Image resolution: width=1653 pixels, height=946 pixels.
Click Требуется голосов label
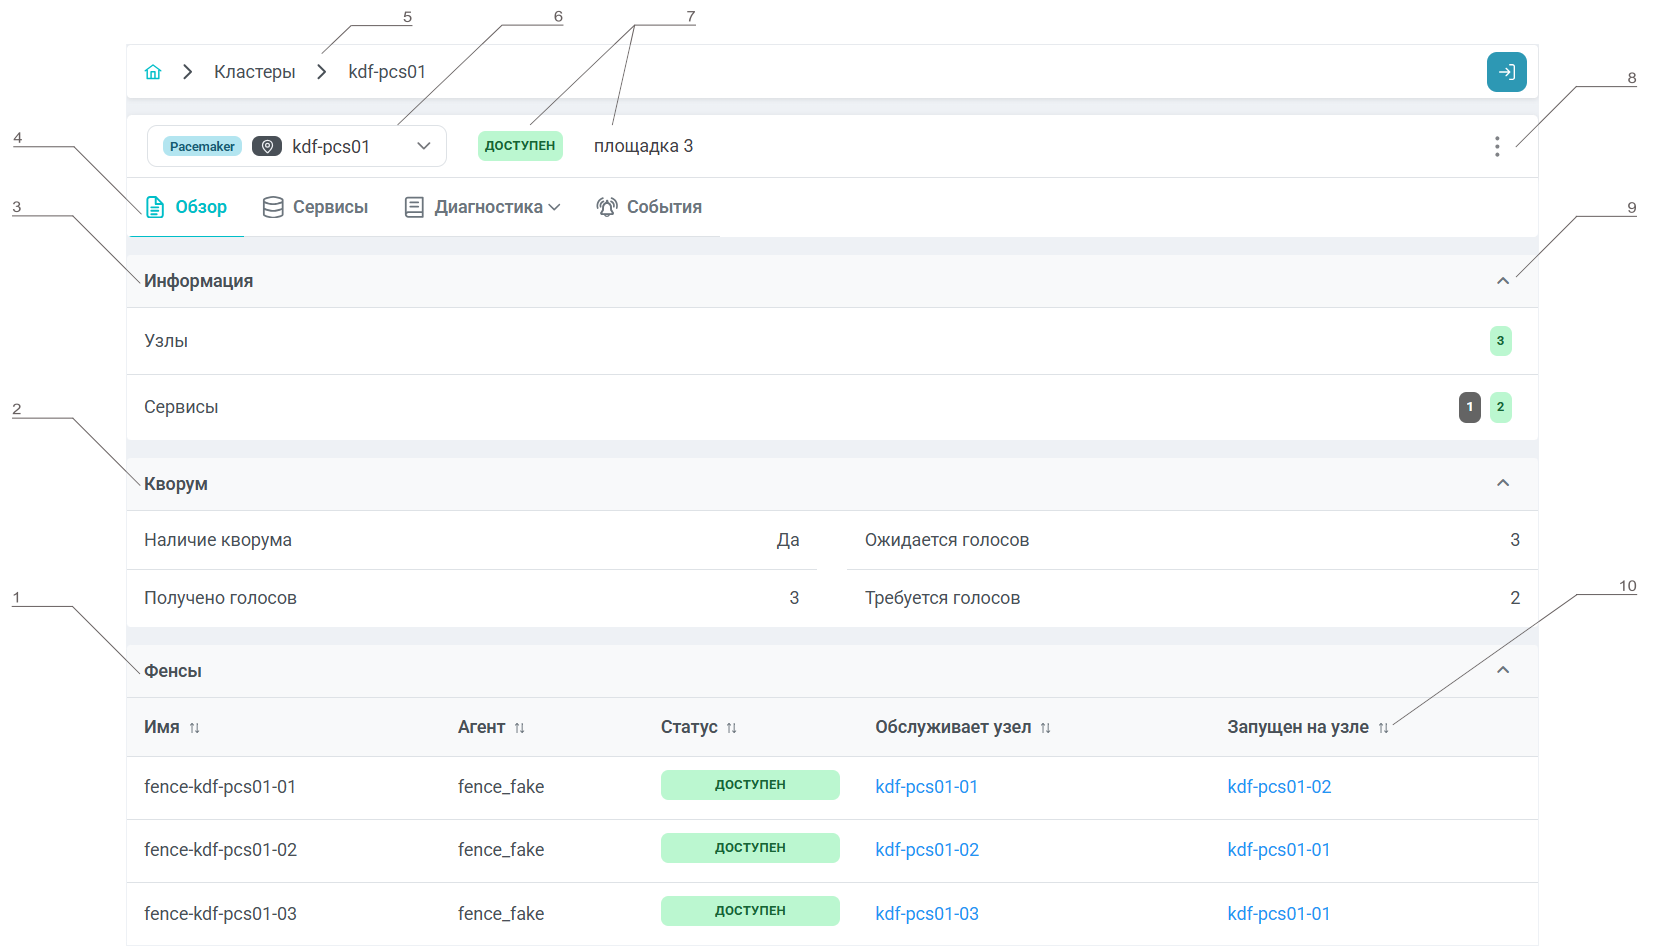(x=942, y=598)
